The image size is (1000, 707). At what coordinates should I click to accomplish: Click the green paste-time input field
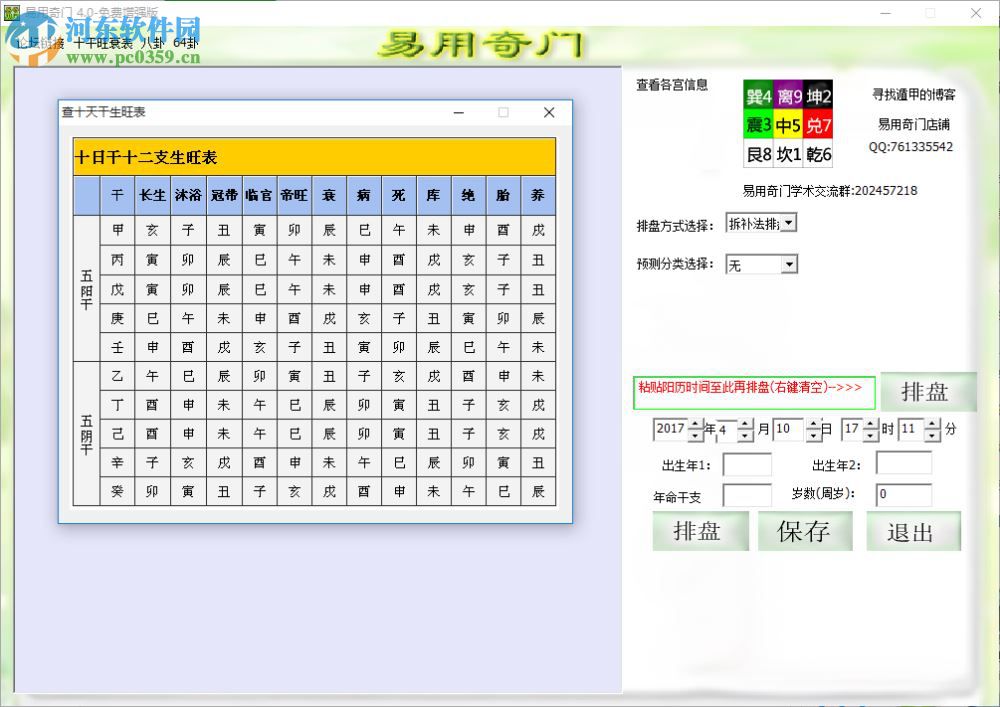click(x=754, y=392)
